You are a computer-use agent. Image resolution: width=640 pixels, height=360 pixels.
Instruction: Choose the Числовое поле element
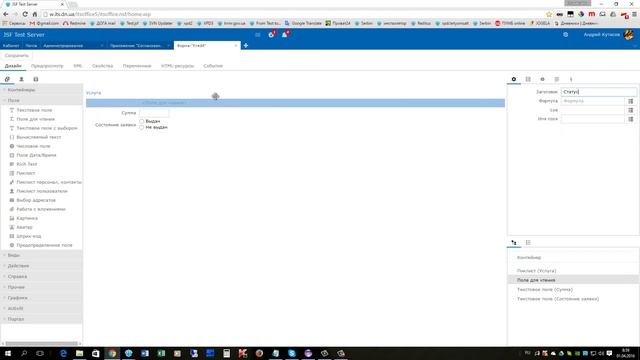[33, 146]
